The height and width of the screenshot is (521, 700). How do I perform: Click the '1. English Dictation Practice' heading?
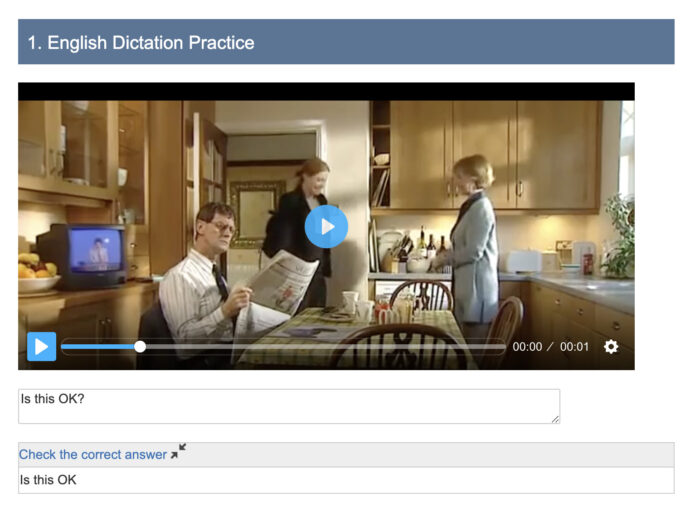[141, 43]
